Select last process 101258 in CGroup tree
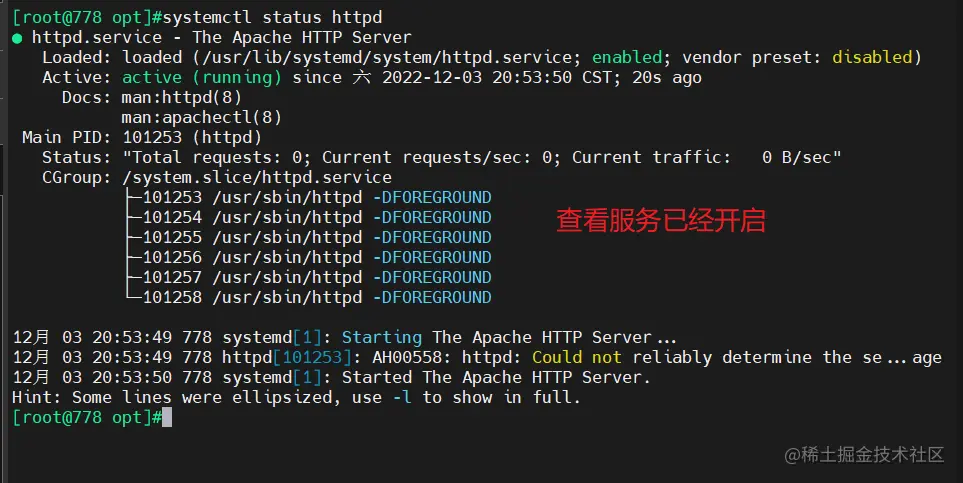Image resolution: width=963 pixels, height=483 pixels. 171,297
